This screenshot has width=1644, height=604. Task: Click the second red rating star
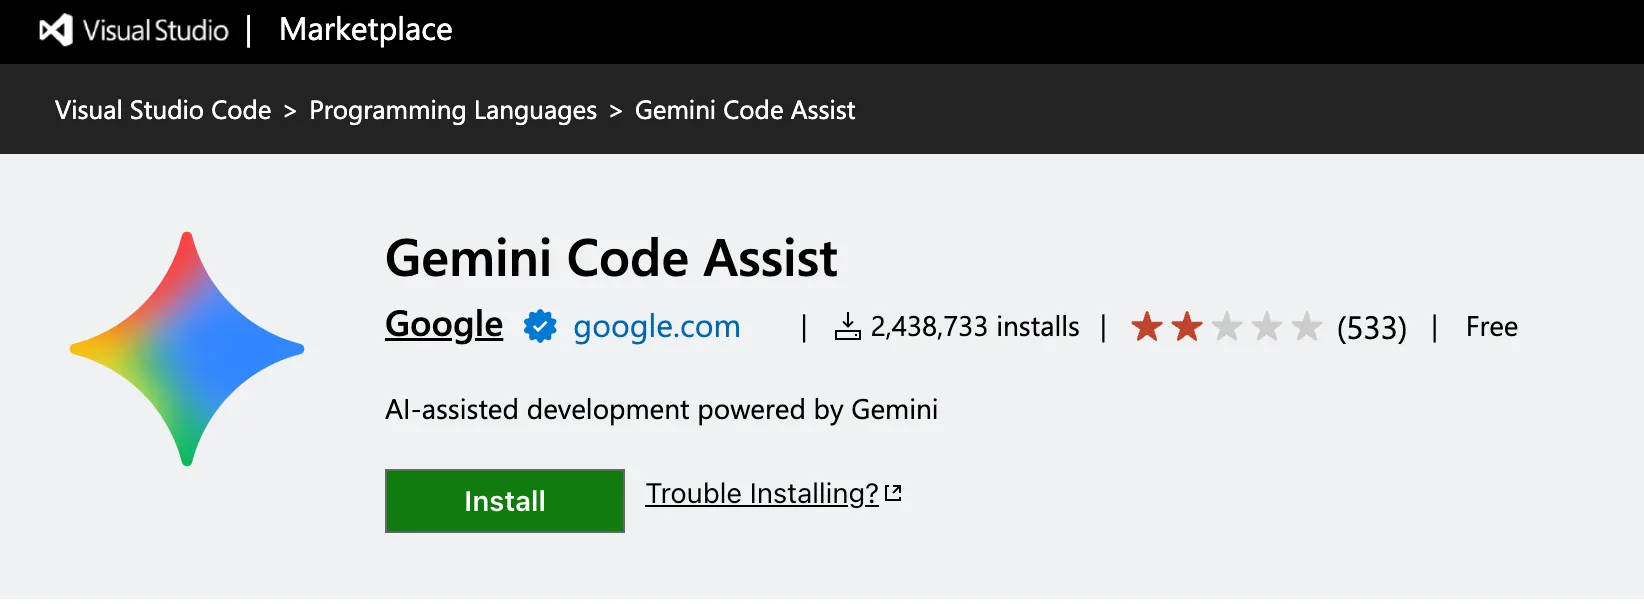click(1187, 327)
